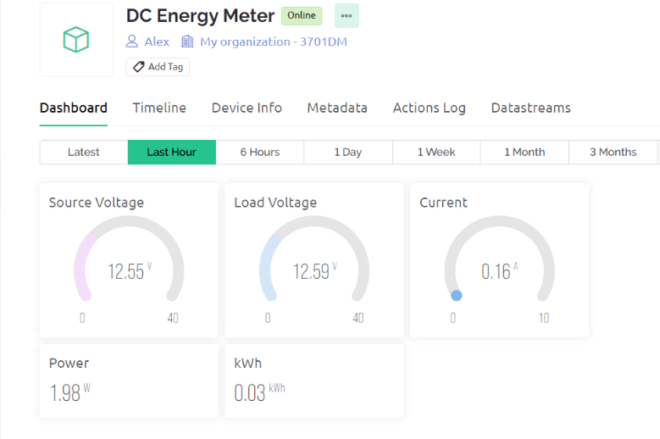The image size is (660, 439).
Task: Open the Datastreams tab
Action: click(x=531, y=108)
